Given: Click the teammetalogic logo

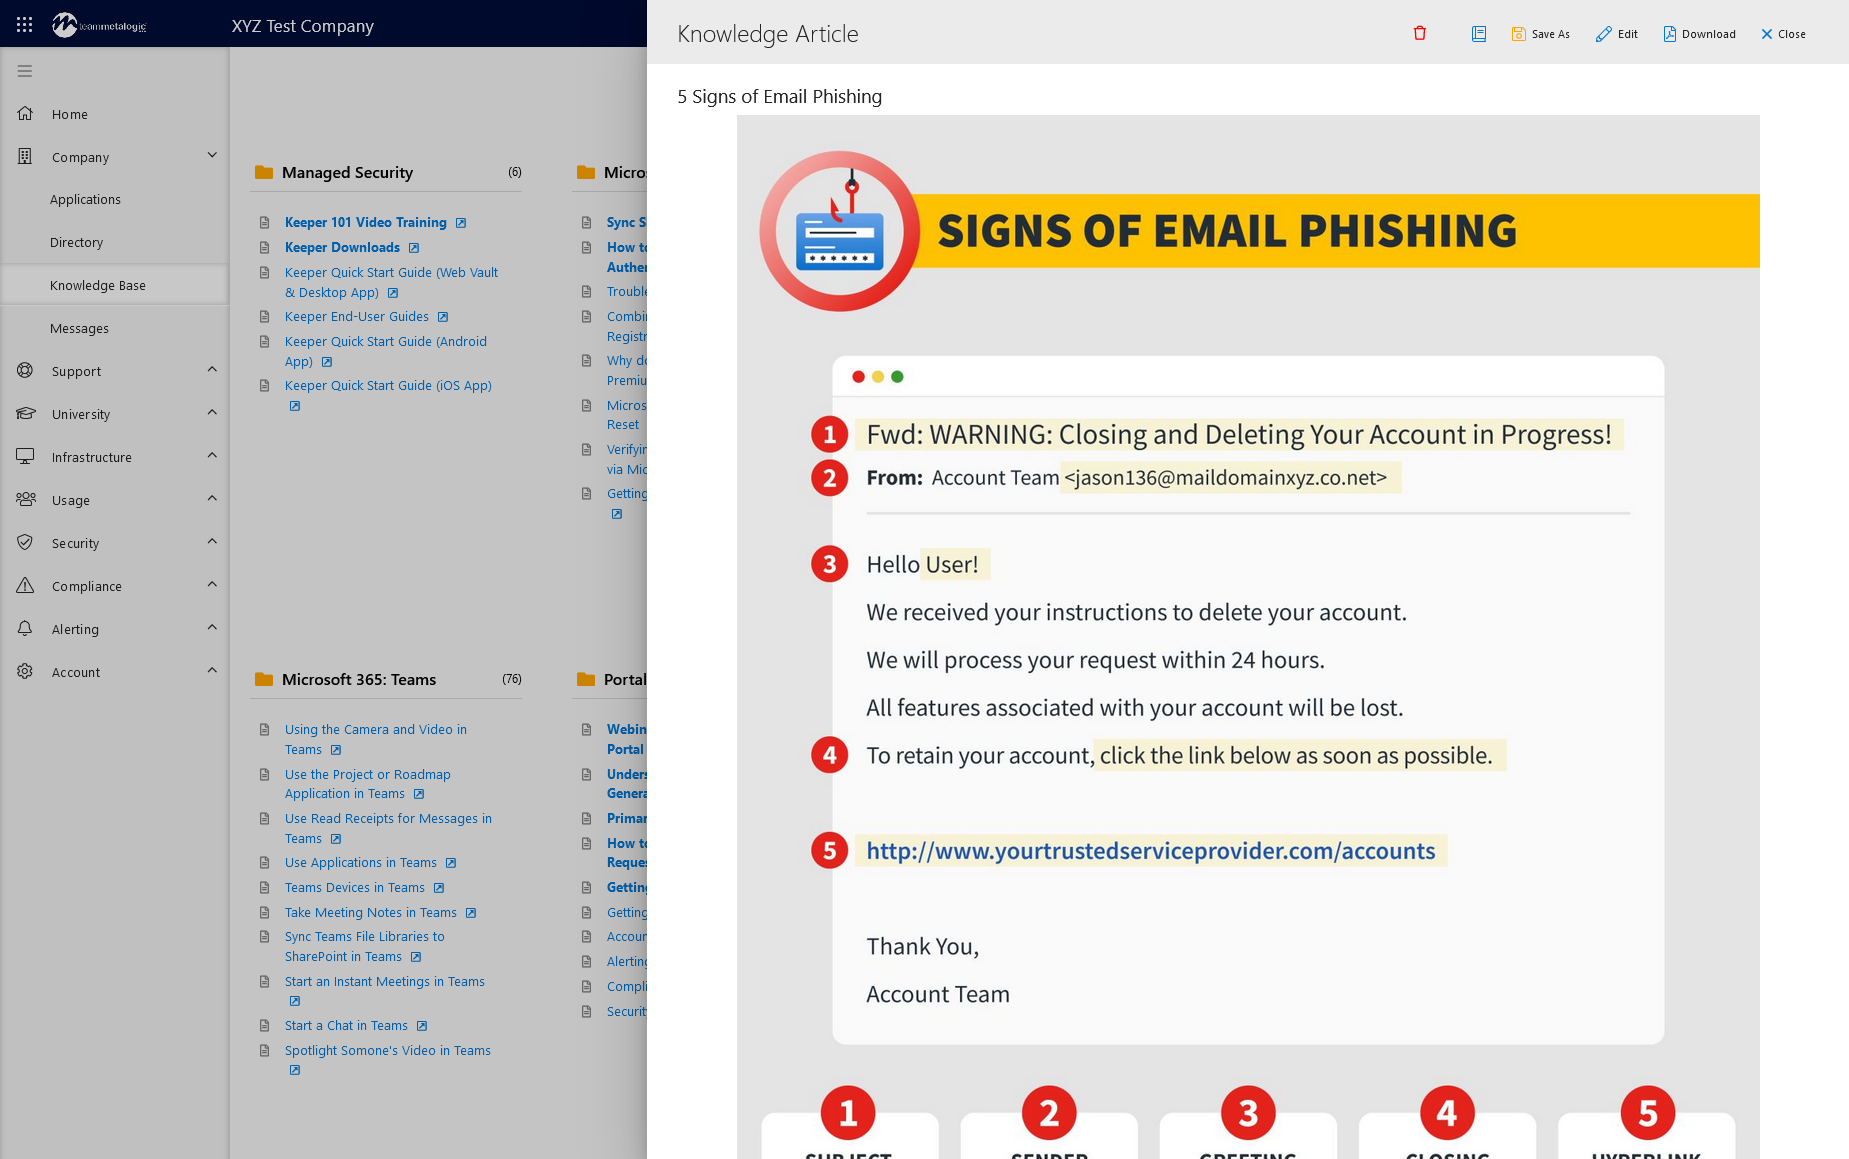Looking at the screenshot, I should click(x=100, y=25).
